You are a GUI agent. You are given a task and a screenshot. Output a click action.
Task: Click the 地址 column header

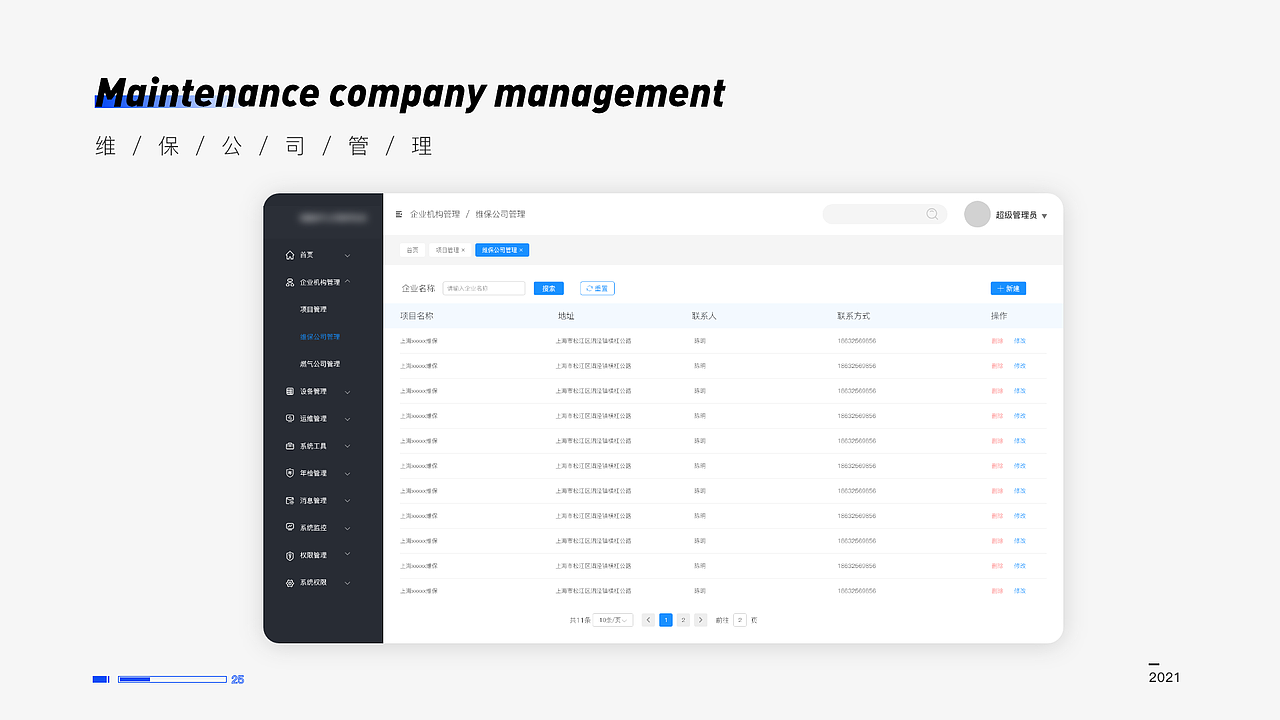tap(566, 316)
